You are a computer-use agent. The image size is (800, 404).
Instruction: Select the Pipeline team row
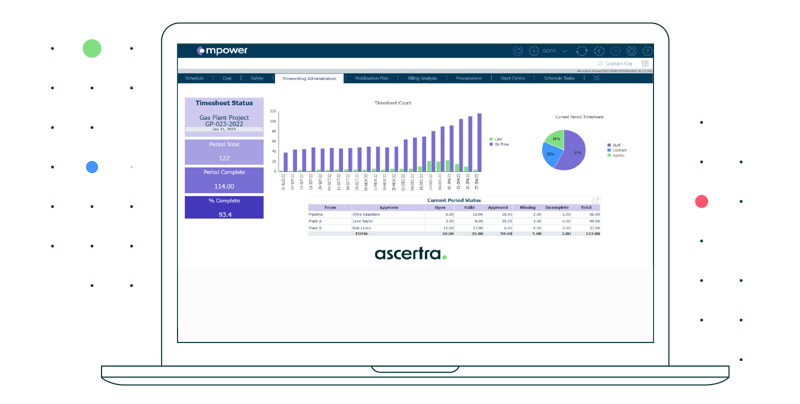coord(454,215)
